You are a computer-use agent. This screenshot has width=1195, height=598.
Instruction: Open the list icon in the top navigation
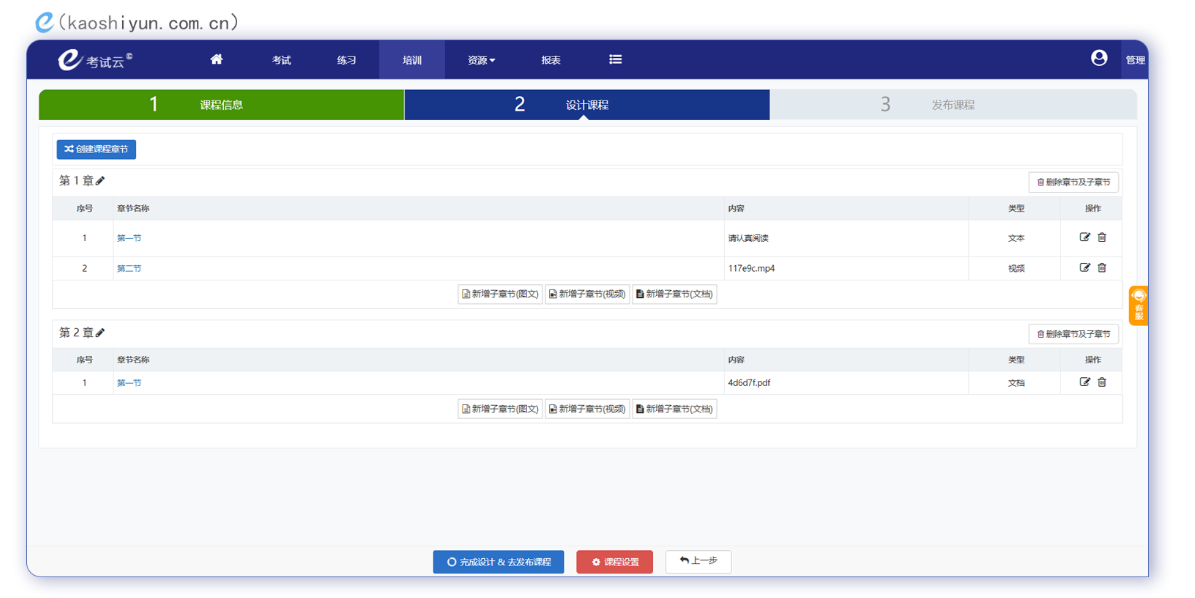click(615, 59)
